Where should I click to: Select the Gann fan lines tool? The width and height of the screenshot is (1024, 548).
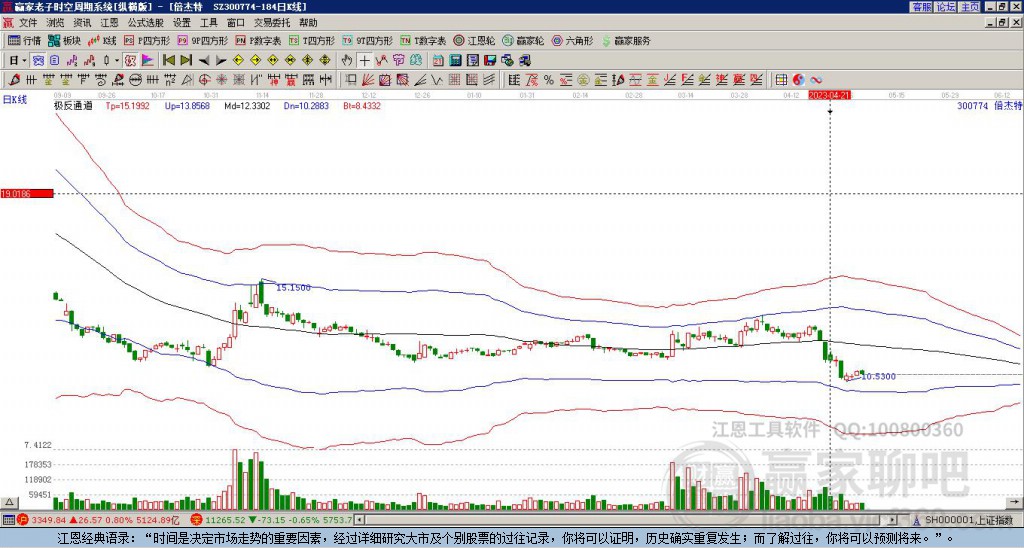point(368,80)
